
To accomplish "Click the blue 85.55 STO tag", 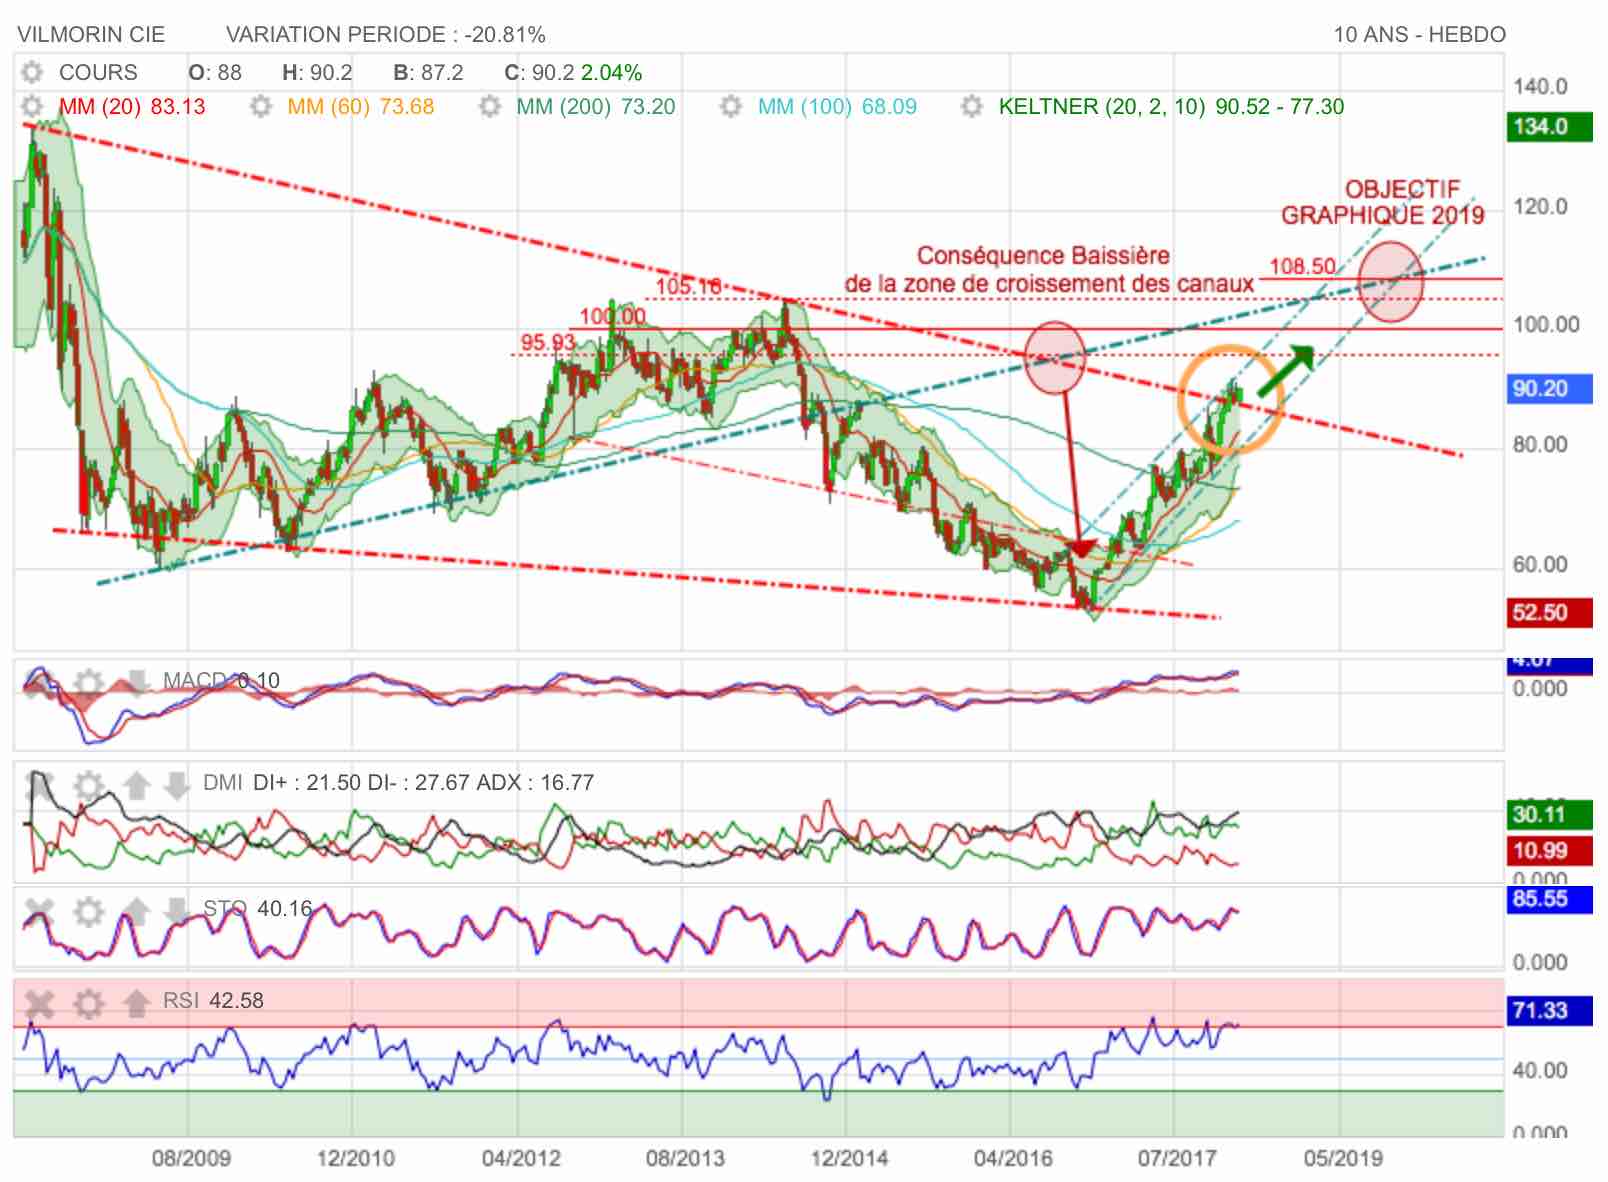I will point(1549,898).
